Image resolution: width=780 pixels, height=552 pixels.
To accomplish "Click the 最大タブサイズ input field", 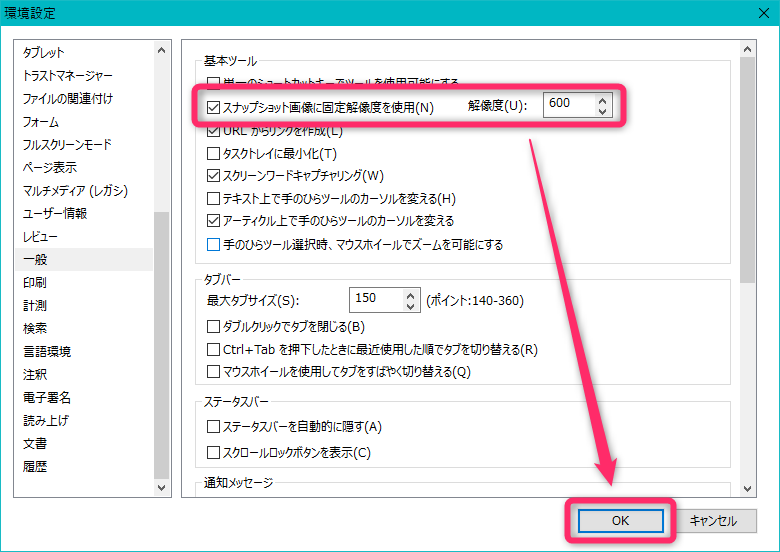I will point(375,299).
